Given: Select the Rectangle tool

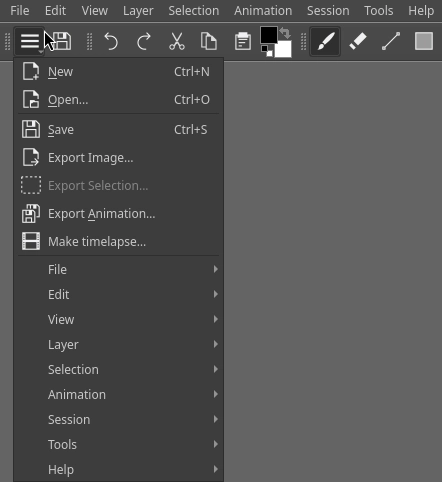Looking at the screenshot, I should coord(424,41).
